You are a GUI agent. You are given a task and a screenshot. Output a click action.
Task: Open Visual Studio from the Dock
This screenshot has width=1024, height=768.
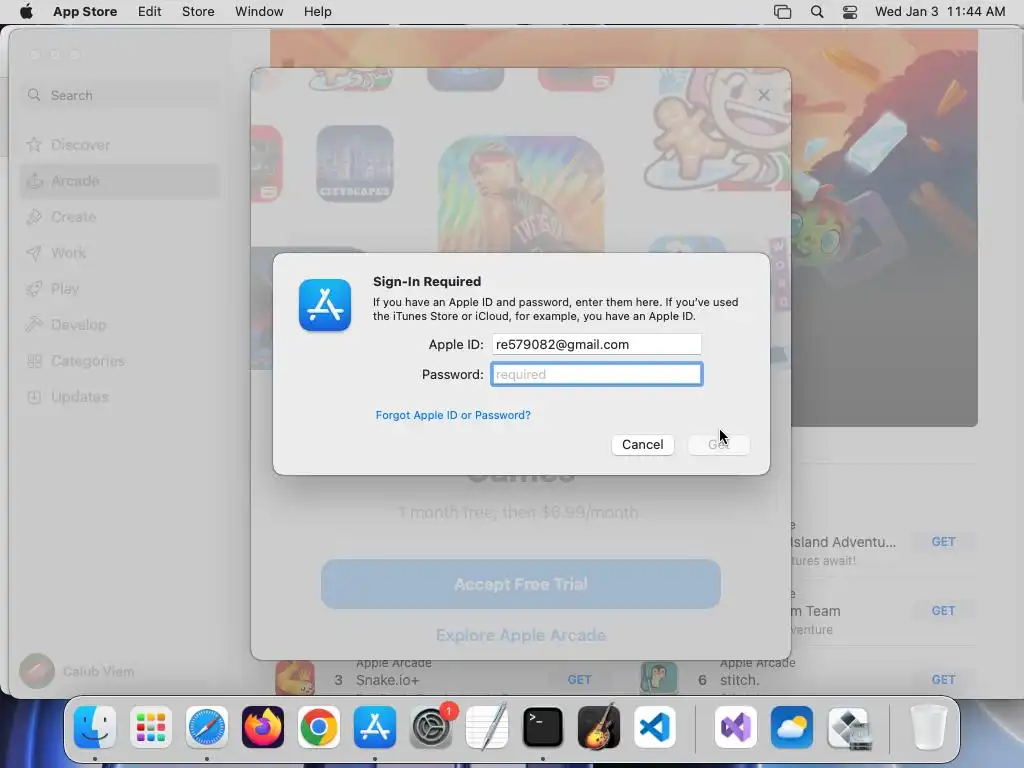[x=735, y=727]
